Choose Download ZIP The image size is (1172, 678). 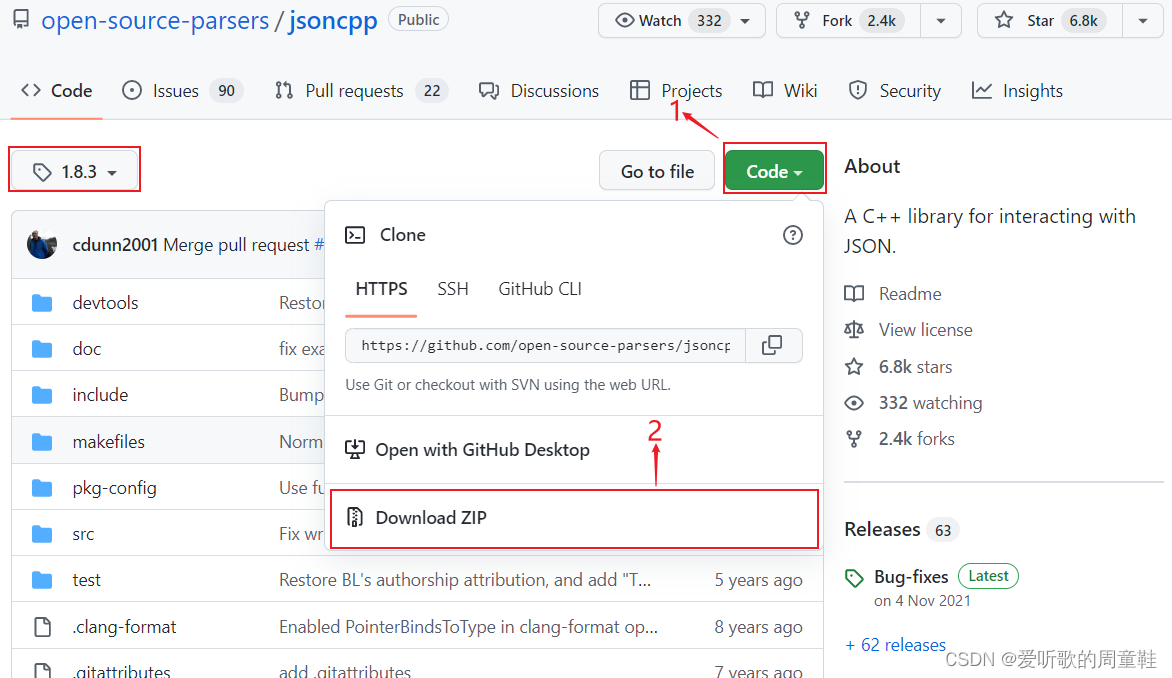(574, 518)
